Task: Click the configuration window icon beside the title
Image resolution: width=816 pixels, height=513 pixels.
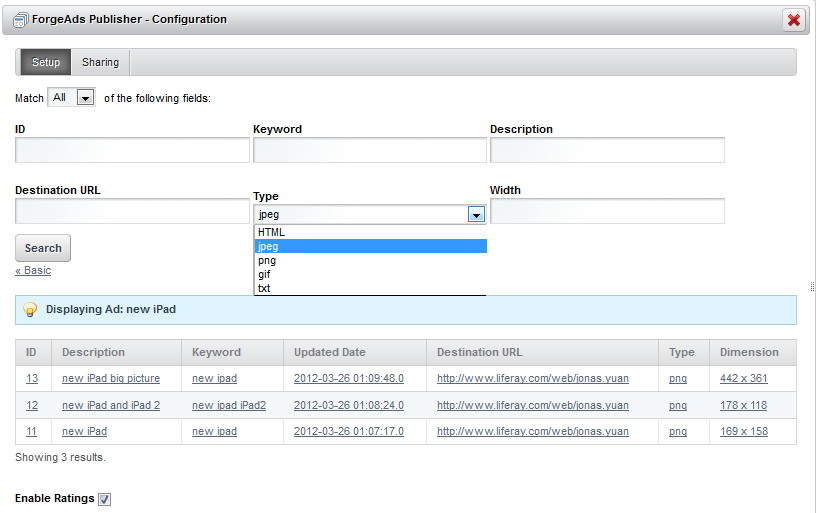Action: [x=20, y=20]
